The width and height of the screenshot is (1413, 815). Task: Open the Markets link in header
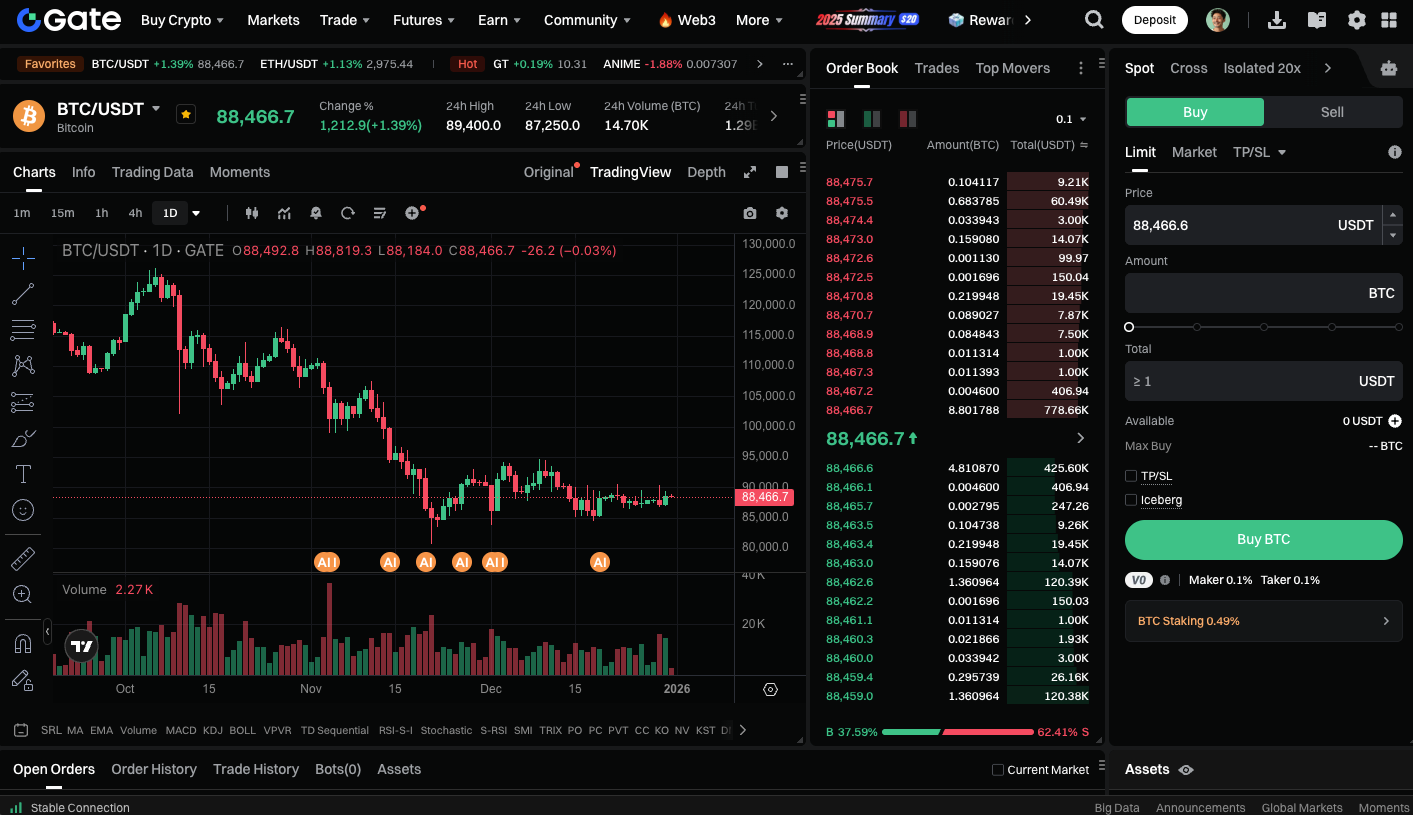tap(273, 20)
